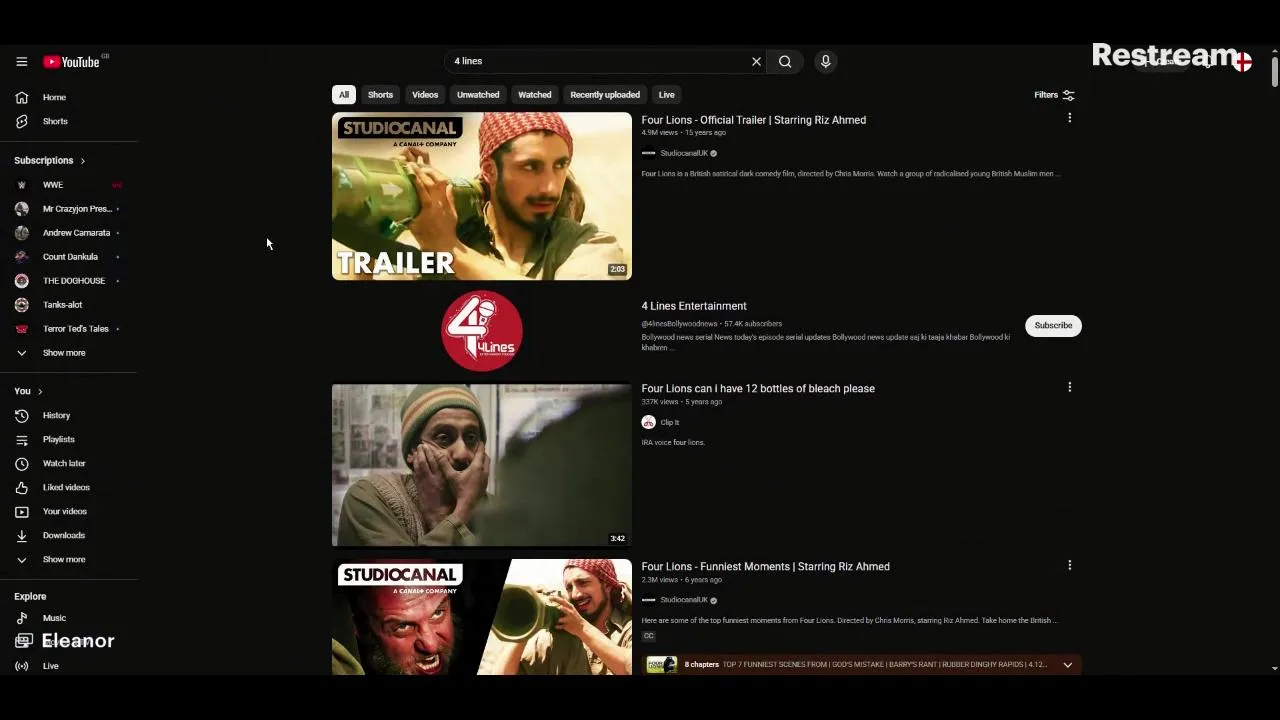Open Liked videos
The width and height of the screenshot is (1280, 720).
click(x=68, y=487)
